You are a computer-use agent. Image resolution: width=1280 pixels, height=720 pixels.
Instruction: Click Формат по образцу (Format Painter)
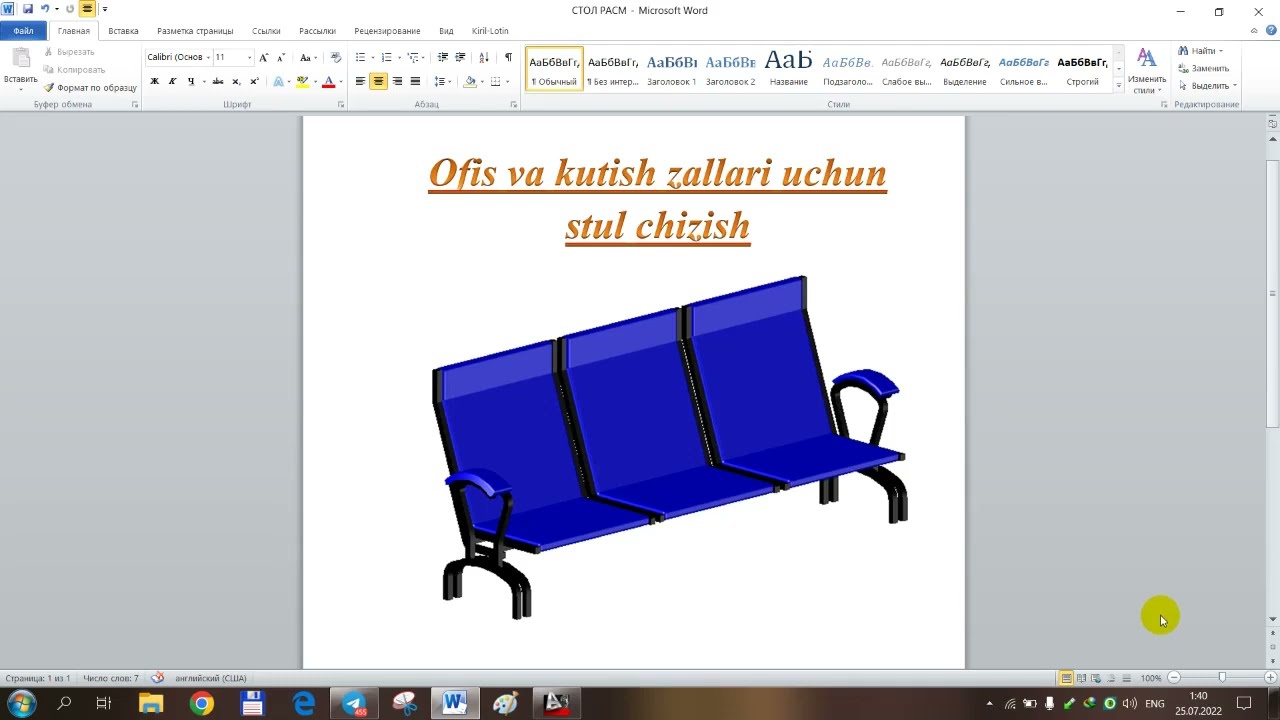click(x=90, y=88)
